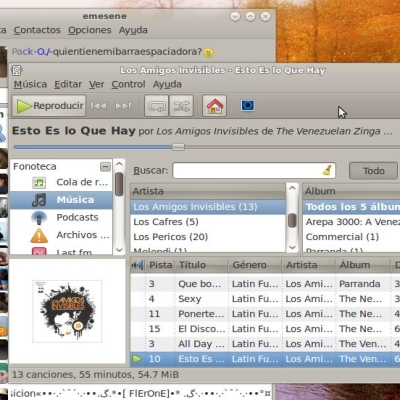The height and width of the screenshot is (400, 400).
Task: Click the blue visualization toolbar icon
Action: (248, 106)
